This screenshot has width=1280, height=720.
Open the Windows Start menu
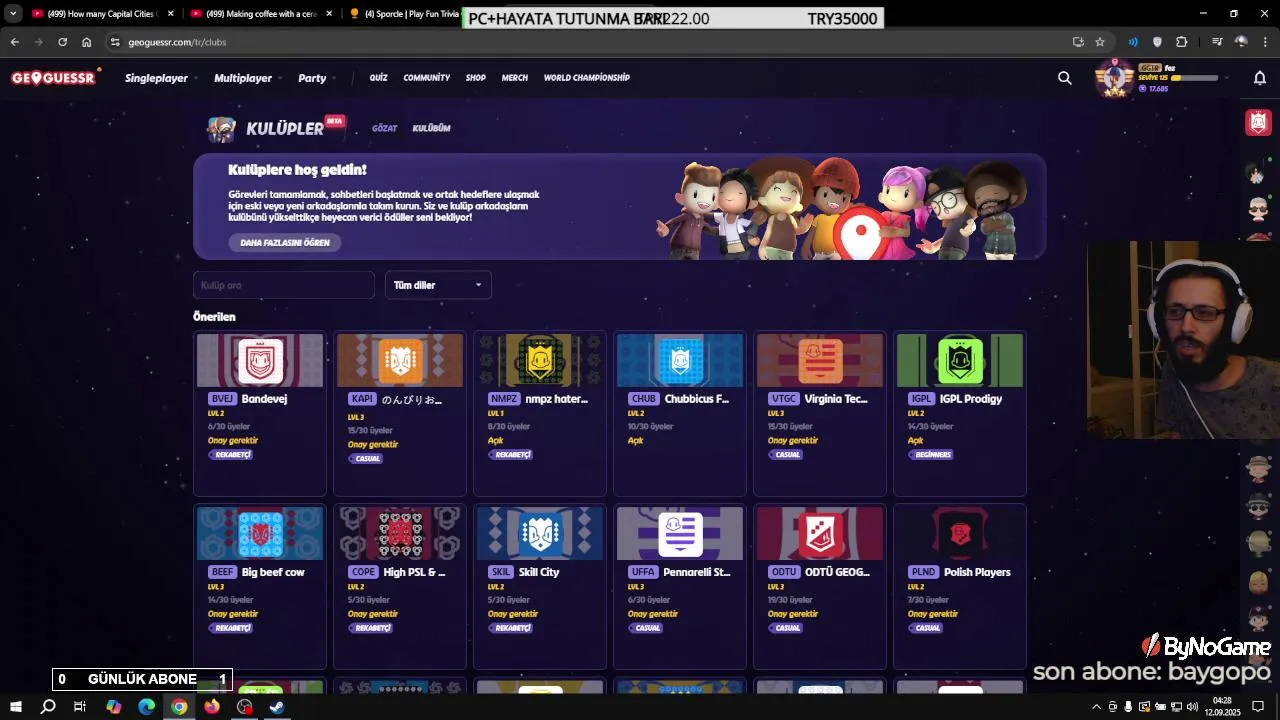pos(16,707)
